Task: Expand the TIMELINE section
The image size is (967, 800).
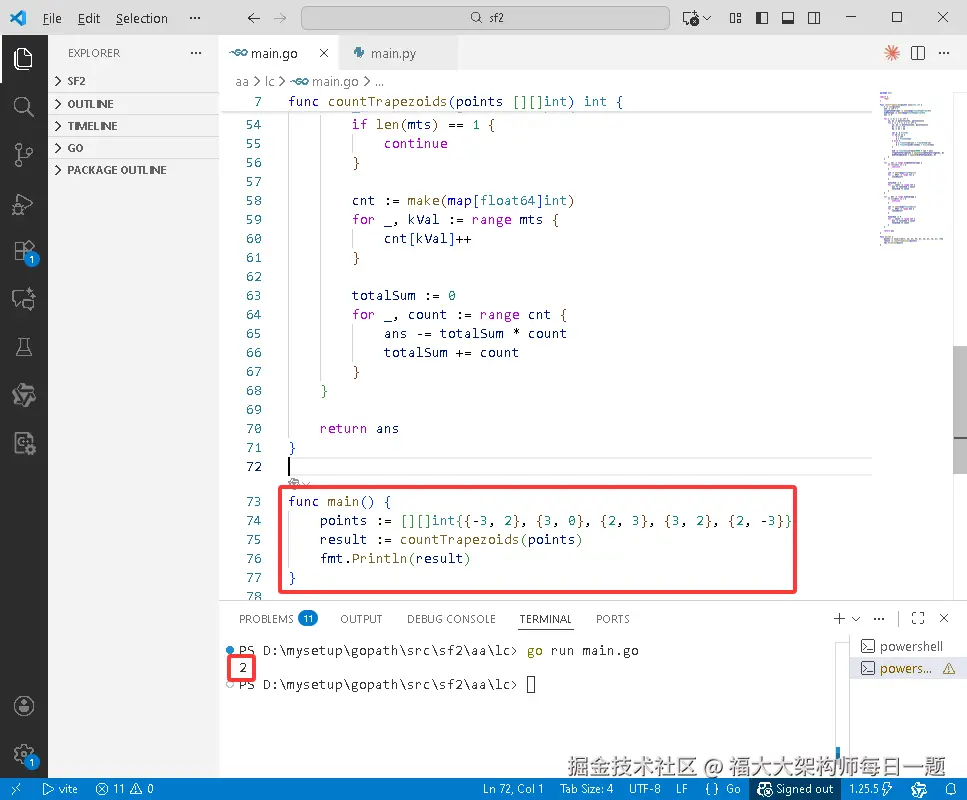Action: [134, 126]
